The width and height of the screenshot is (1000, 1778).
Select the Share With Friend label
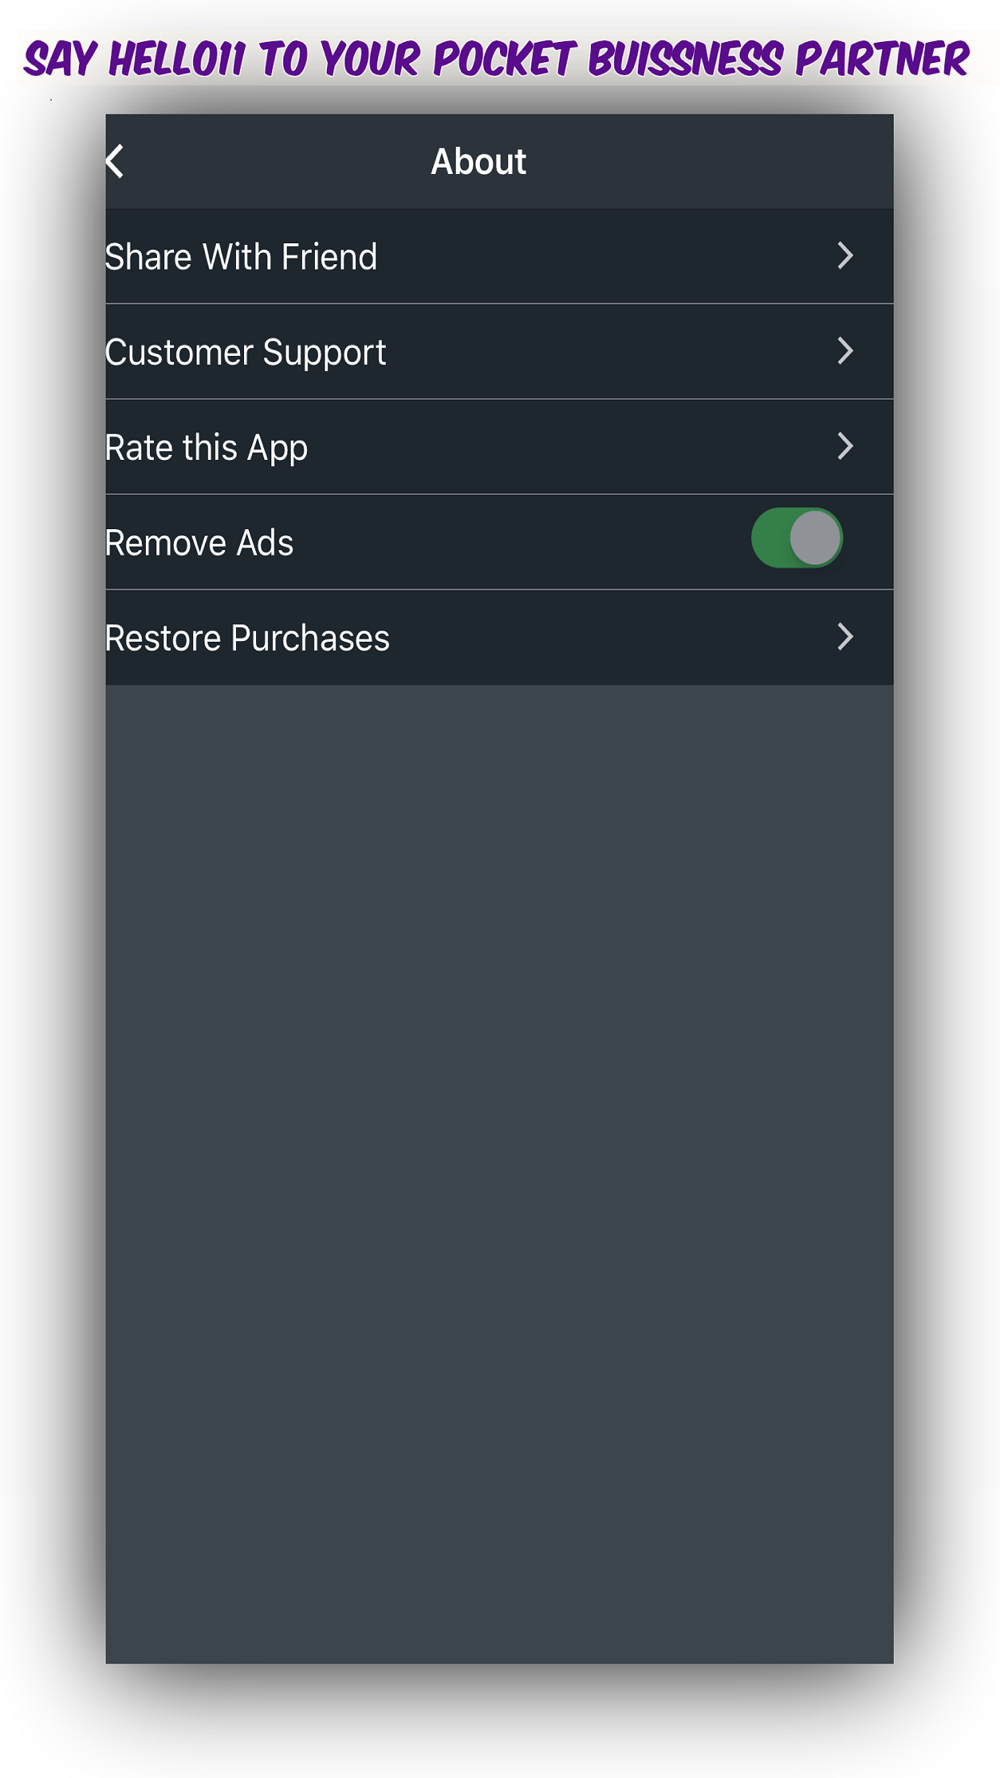click(241, 257)
